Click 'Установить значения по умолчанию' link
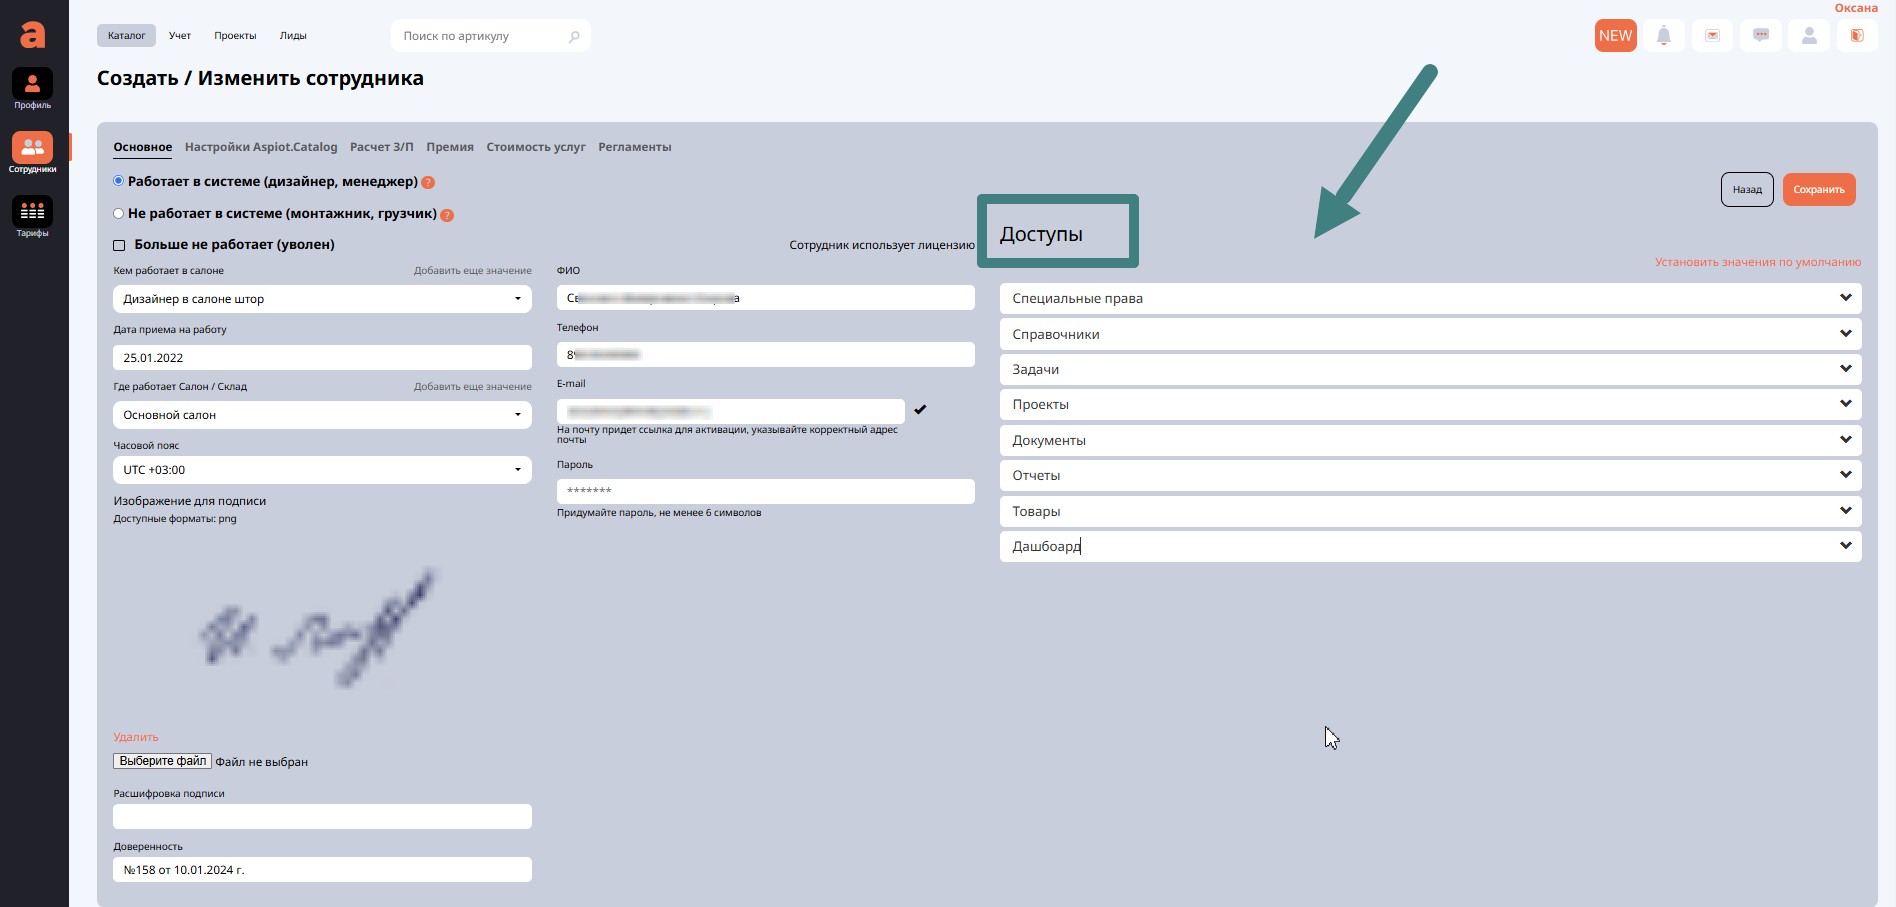This screenshot has width=1896, height=907. (x=1757, y=262)
